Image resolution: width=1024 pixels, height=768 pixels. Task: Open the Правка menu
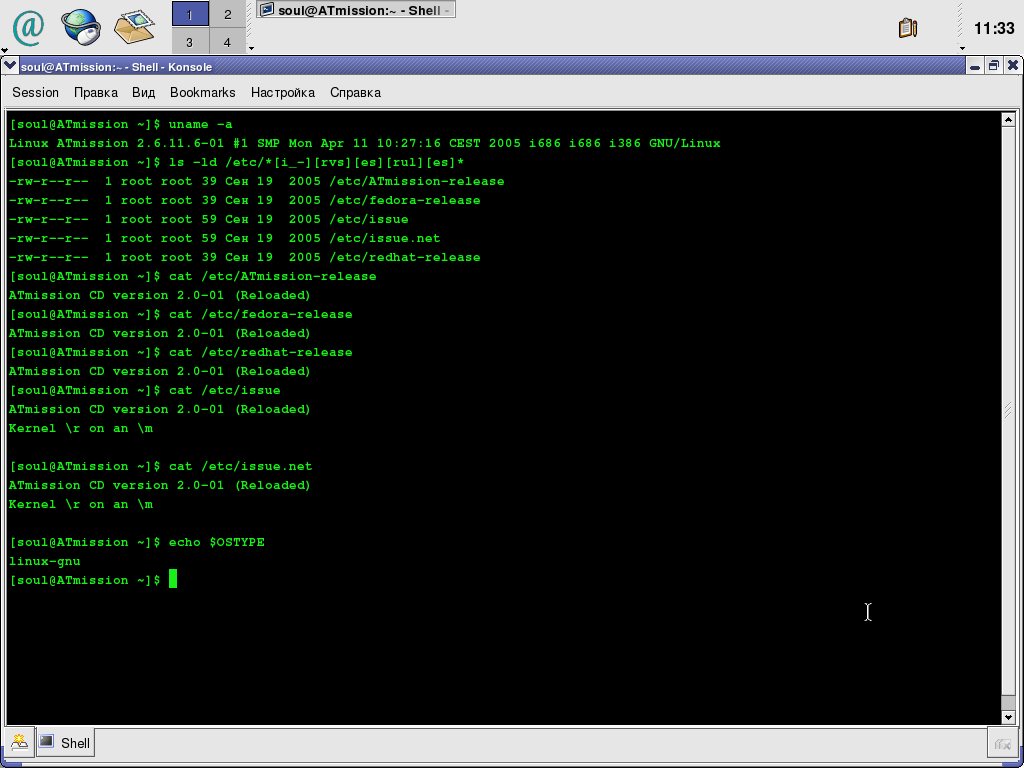(x=95, y=93)
